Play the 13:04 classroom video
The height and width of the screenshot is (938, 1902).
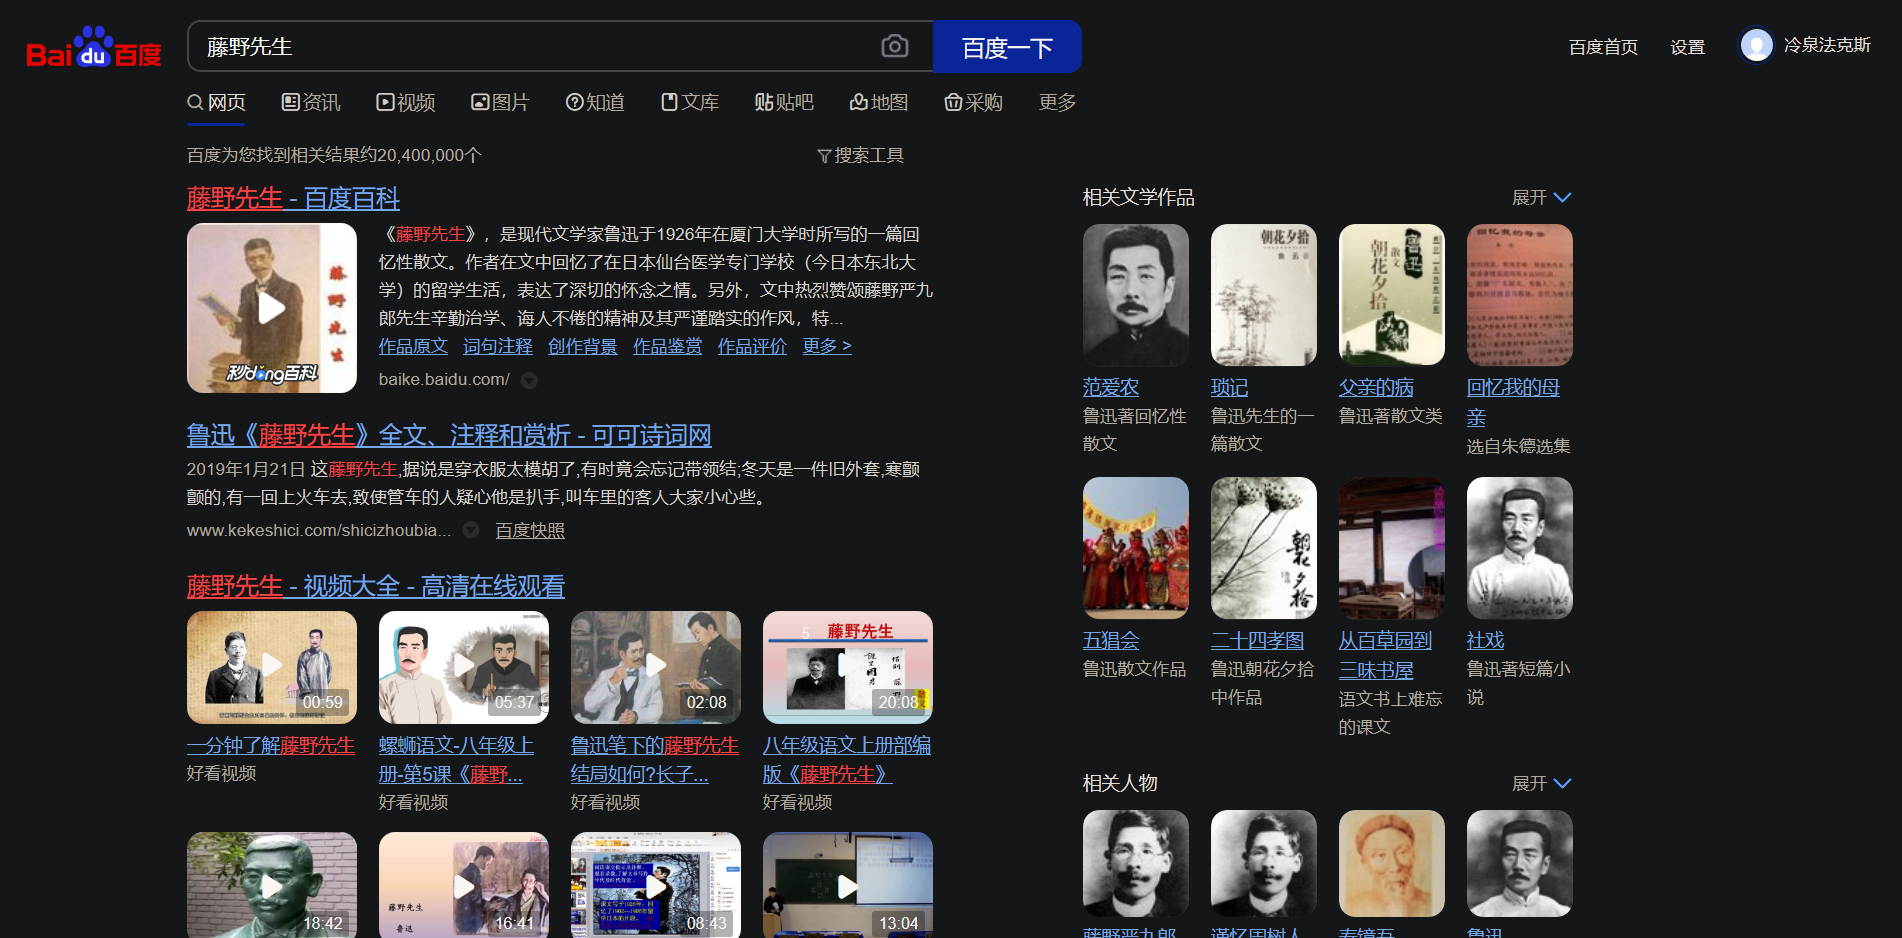tap(848, 885)
